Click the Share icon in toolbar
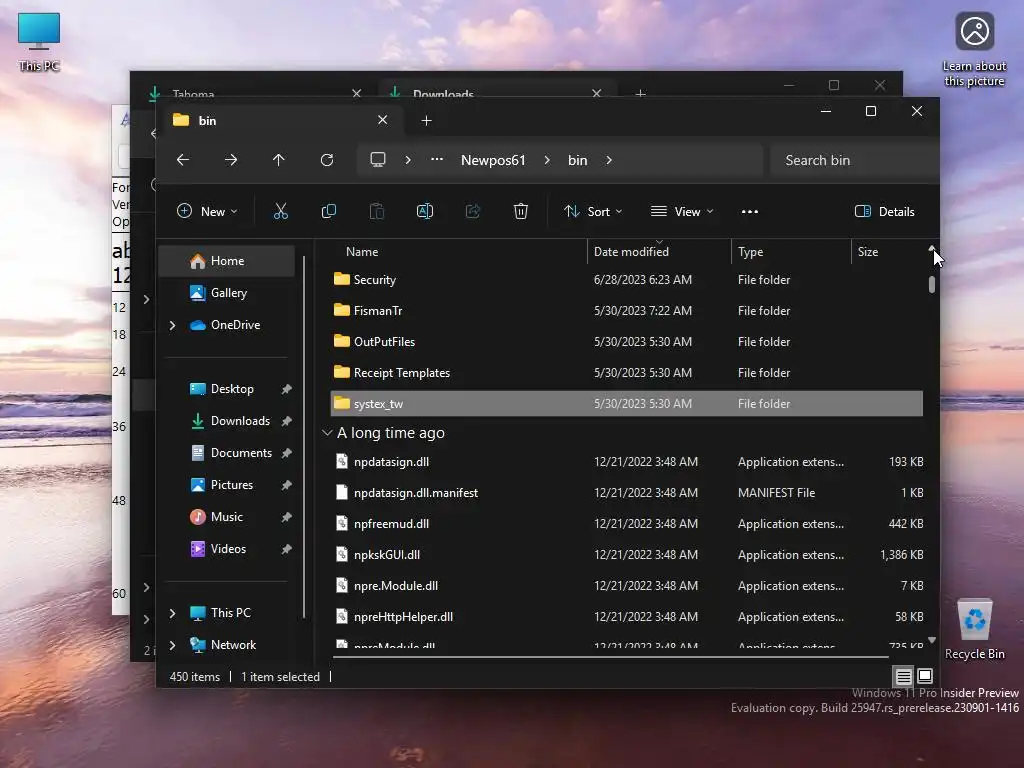 (x=473, y=211)
